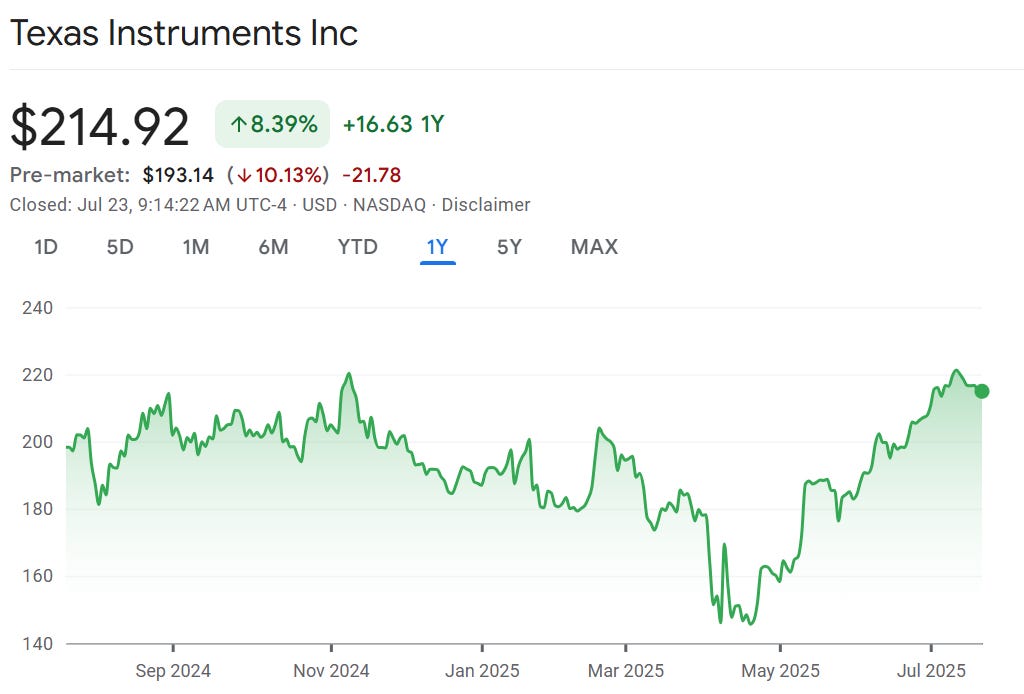Click the Jul 2025 axis label
Viewport: 1024px width, 694px height.
click(x=931, y=670)
